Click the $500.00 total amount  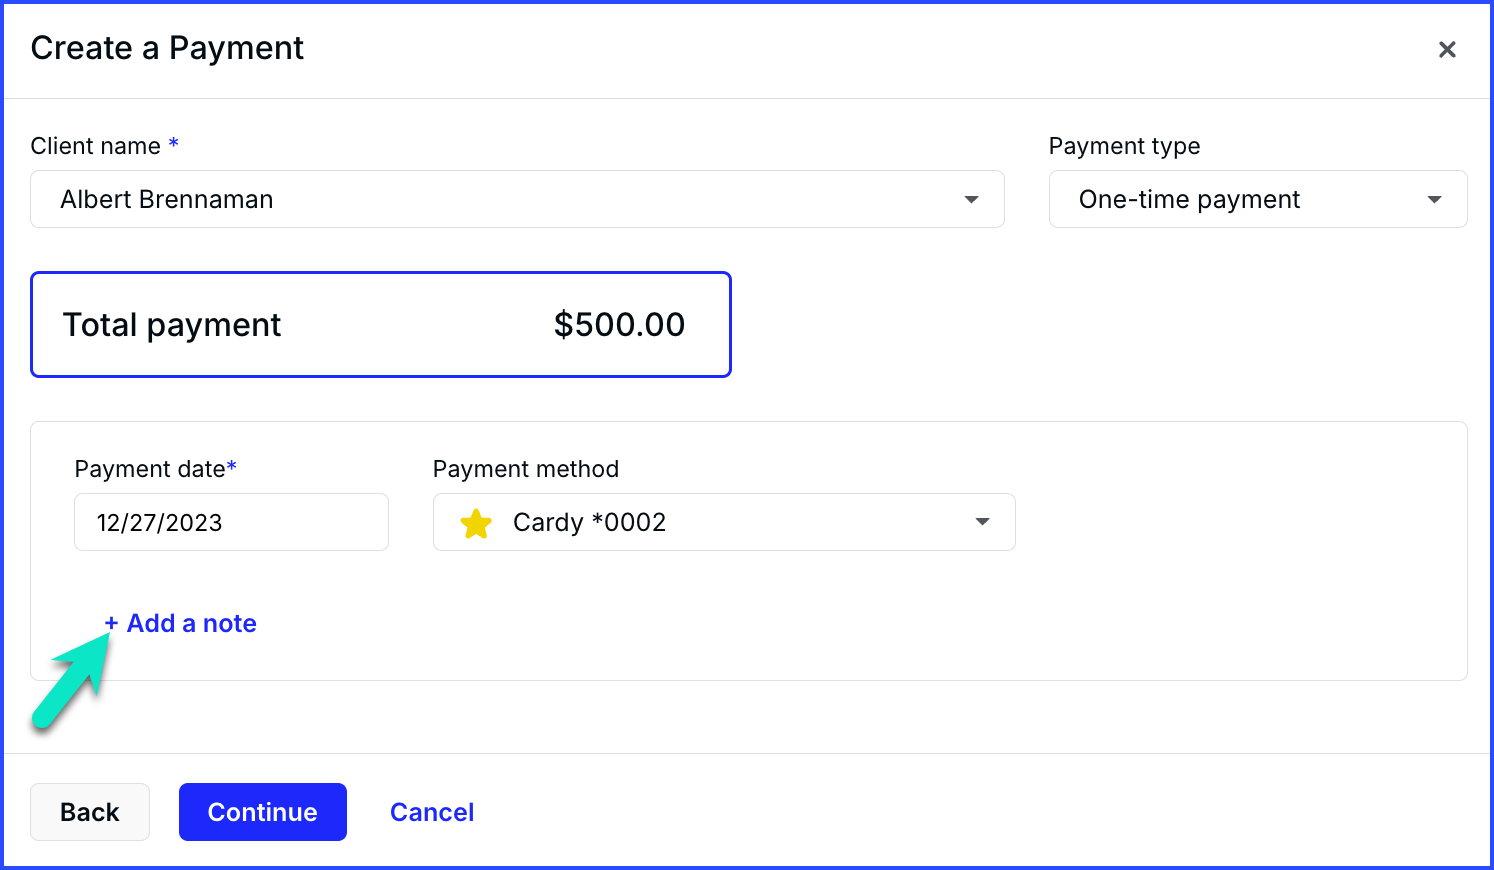point(620,324)
